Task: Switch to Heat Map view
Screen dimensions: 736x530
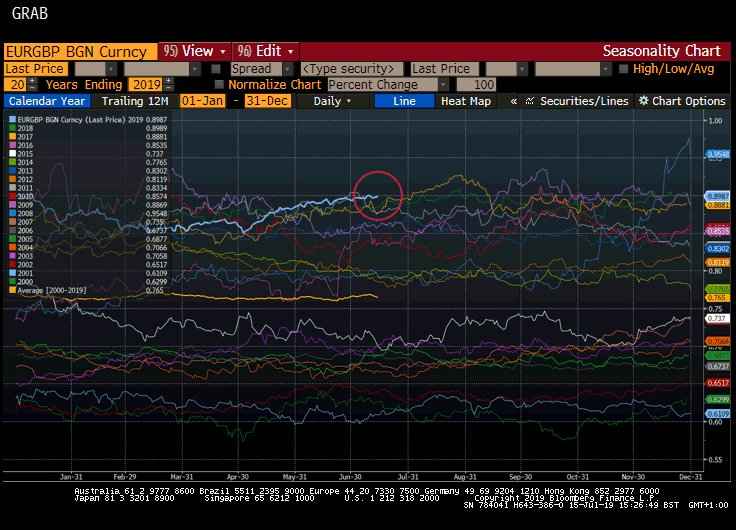Action: point(466,101)
